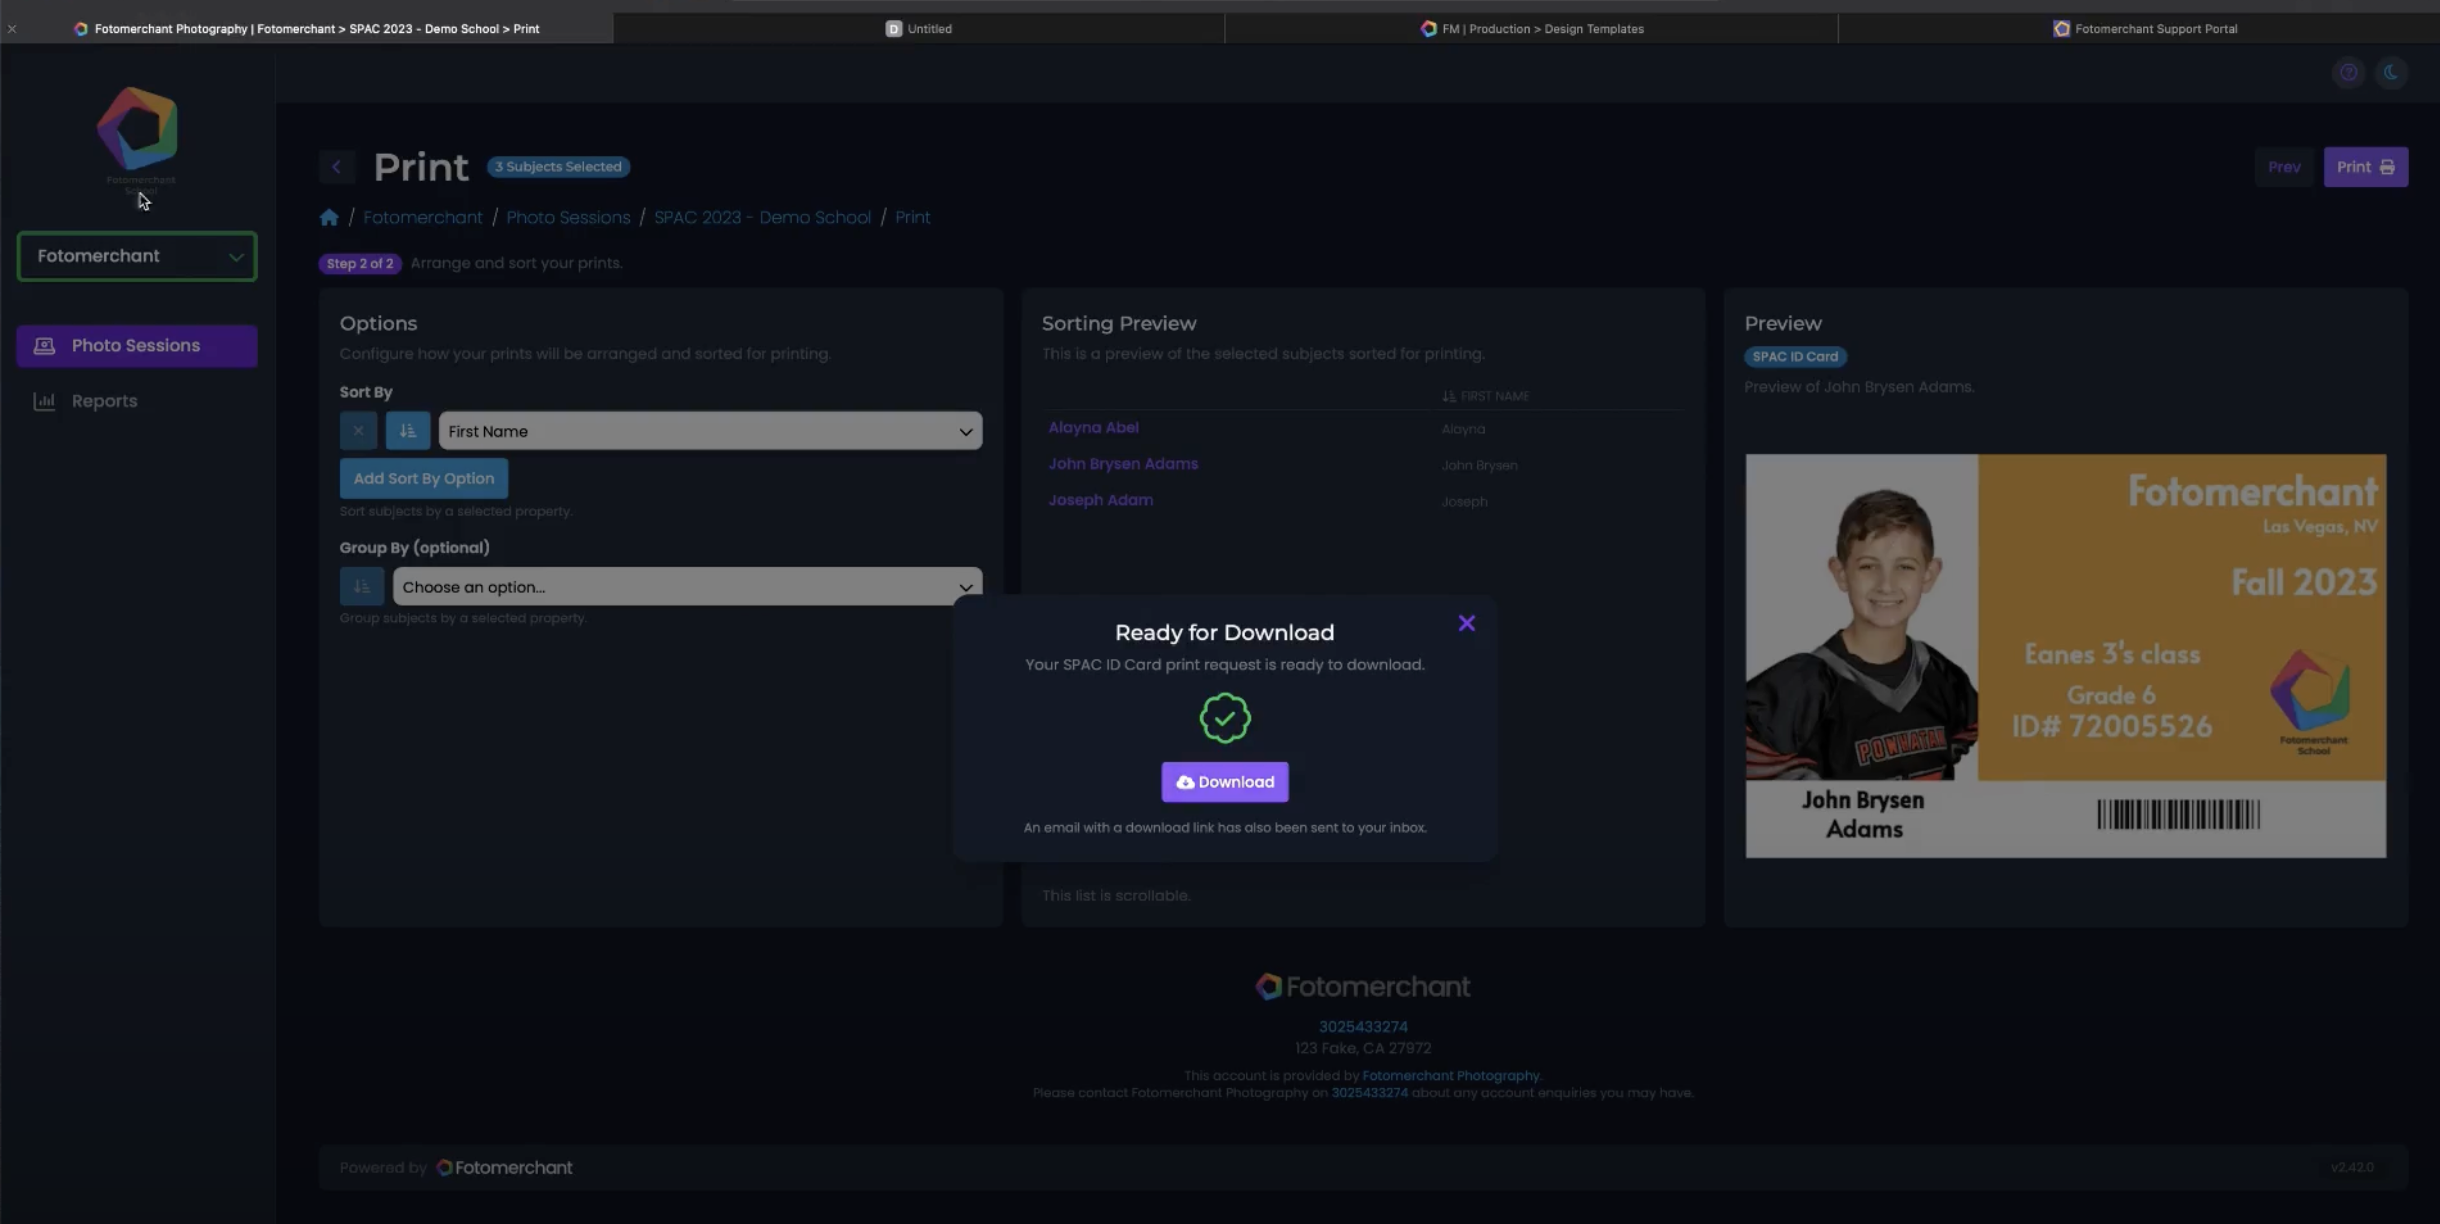Screen dimensions: 2440x1224
Task: Click the 3 Subjects Selected badge
Action: 558,167
